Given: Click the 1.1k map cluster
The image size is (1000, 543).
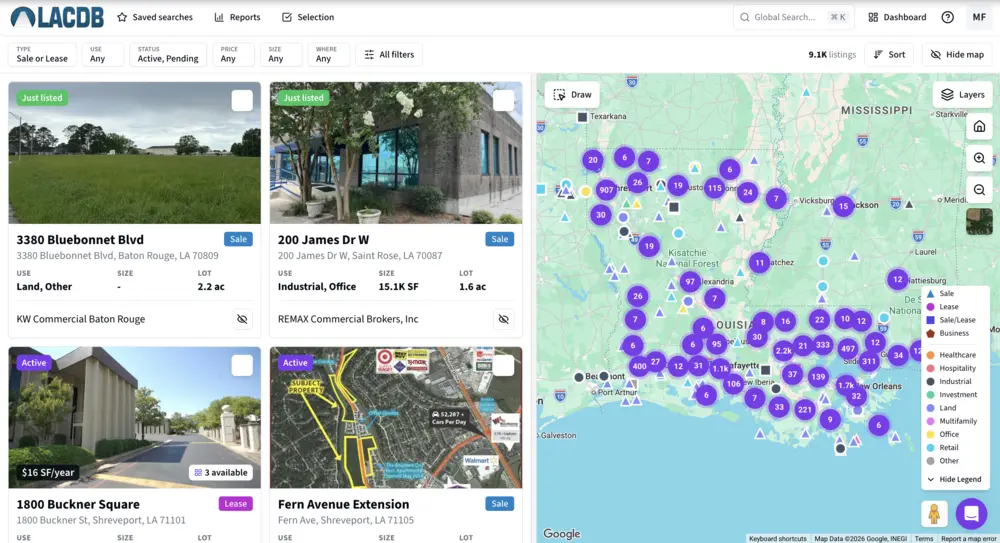Looking at the screenshot, I should tap(720, 368).
